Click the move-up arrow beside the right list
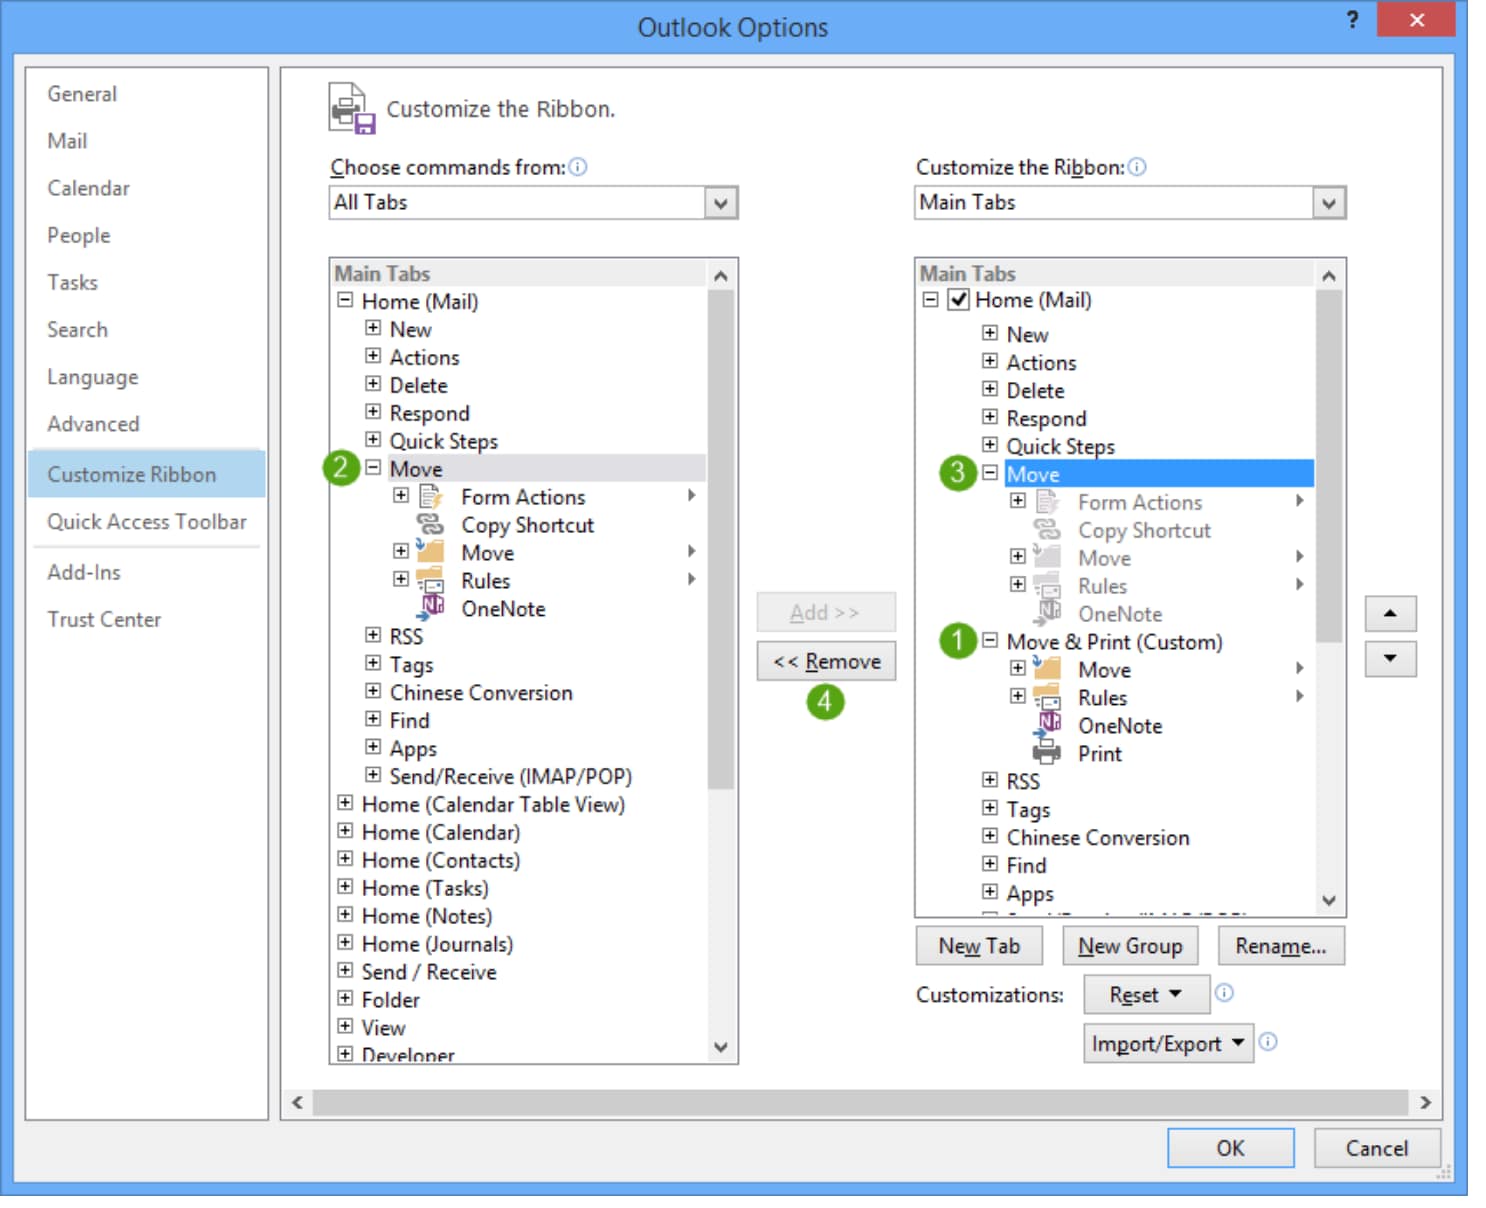The width and height of the screenshot is (1486, 1208). click(1391, 613)
